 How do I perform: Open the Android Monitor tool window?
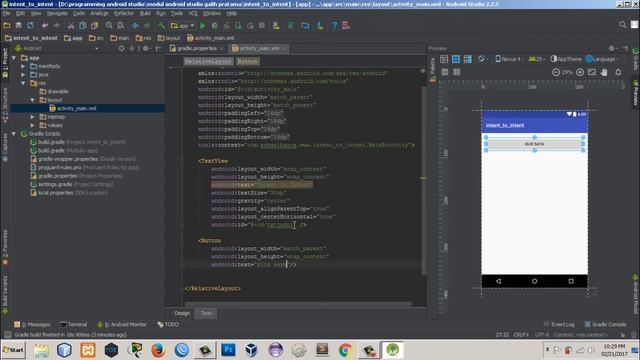click(122, 324)
